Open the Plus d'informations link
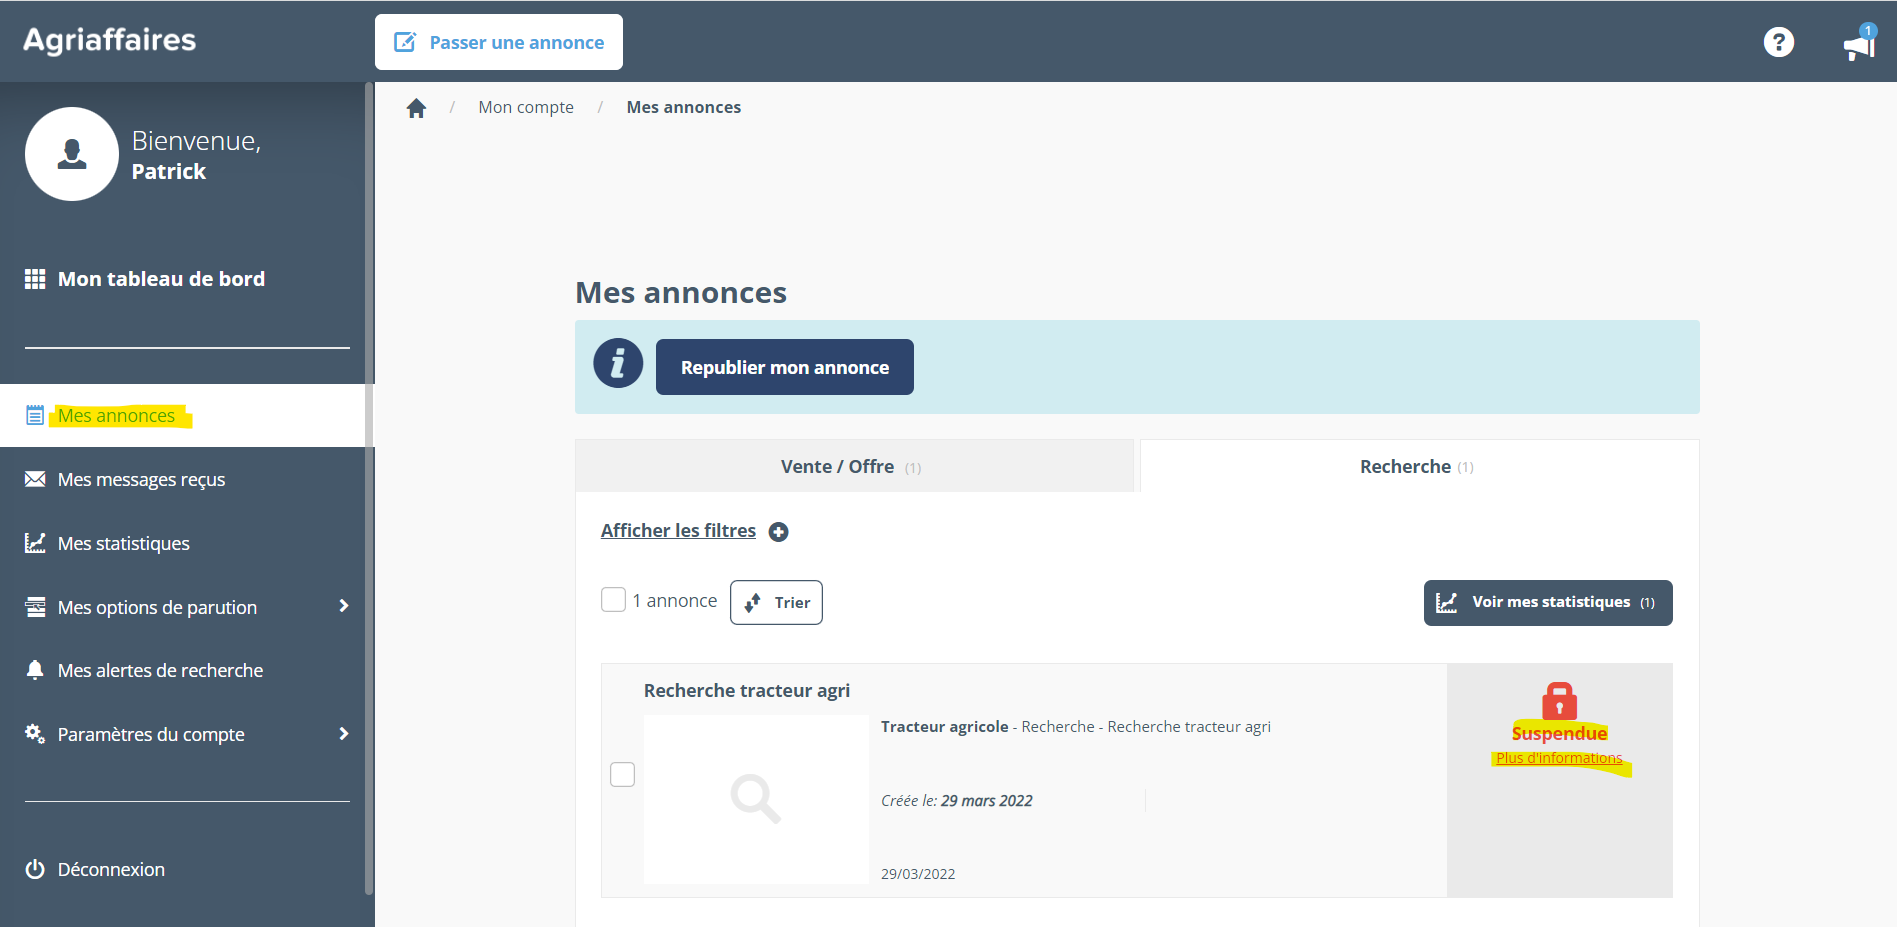Screen dimensions: 1897x927 click(1558, 758)
